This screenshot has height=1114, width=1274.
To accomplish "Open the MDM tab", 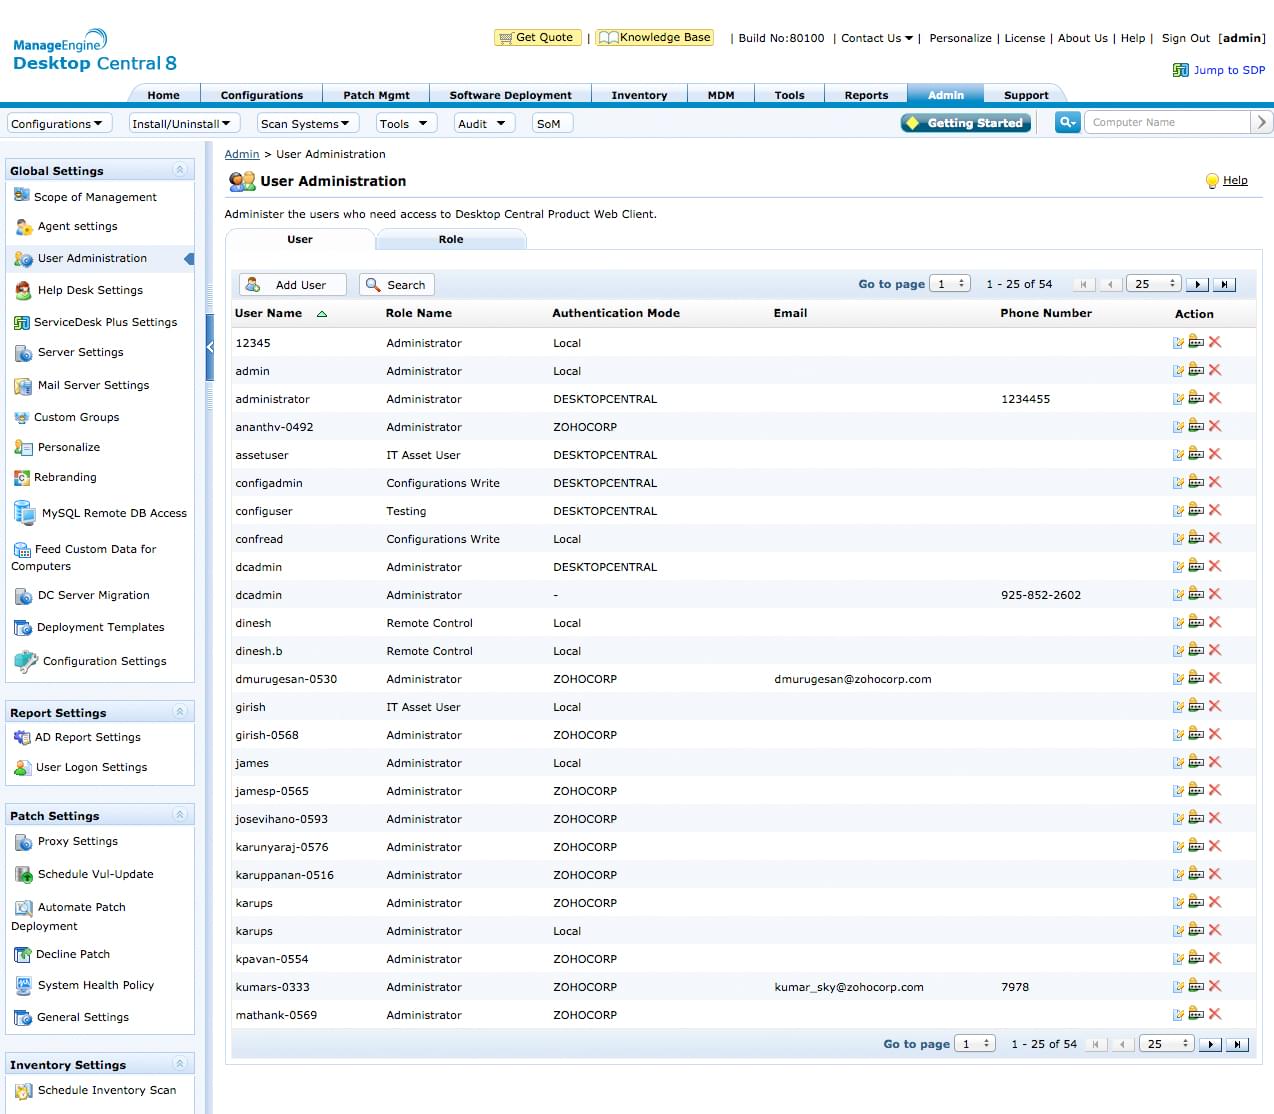I will point(721,95).
